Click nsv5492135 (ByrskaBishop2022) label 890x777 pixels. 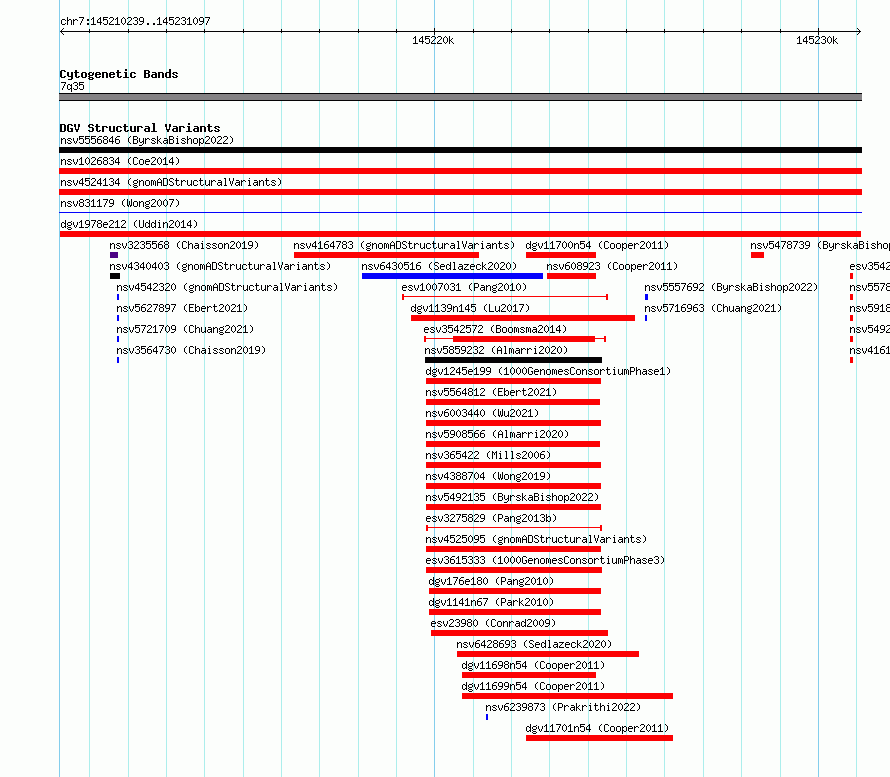click(512, 497)
